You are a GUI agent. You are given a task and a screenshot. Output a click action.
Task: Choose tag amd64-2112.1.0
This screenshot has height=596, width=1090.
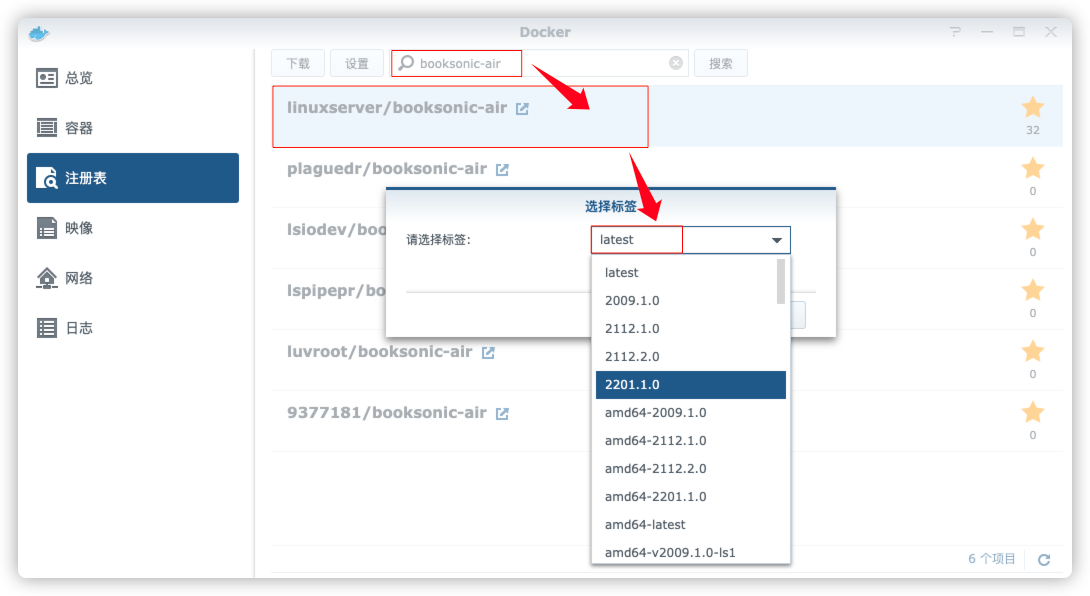click(x=690, y=440)
